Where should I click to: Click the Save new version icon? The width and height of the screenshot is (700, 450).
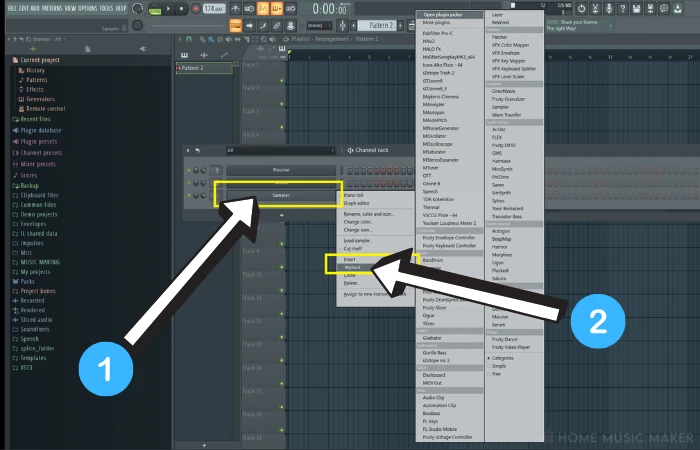pos(650,8)
